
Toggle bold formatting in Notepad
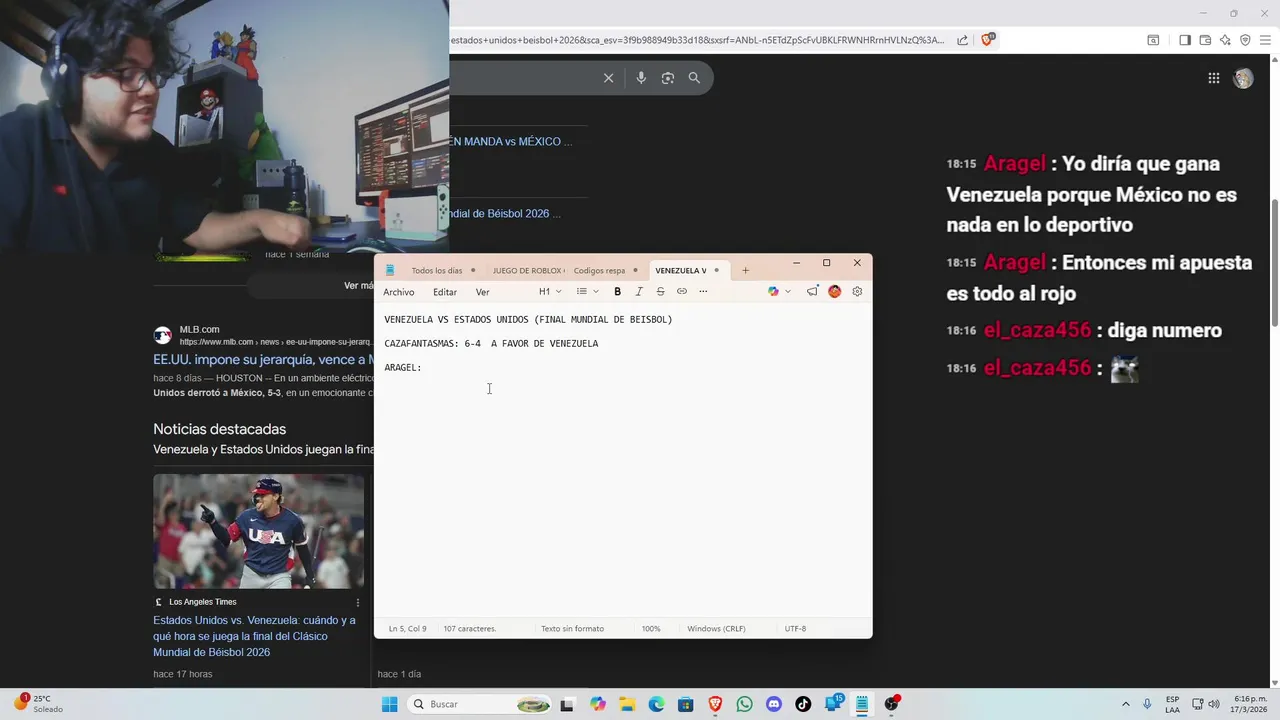tap(617, 292)
